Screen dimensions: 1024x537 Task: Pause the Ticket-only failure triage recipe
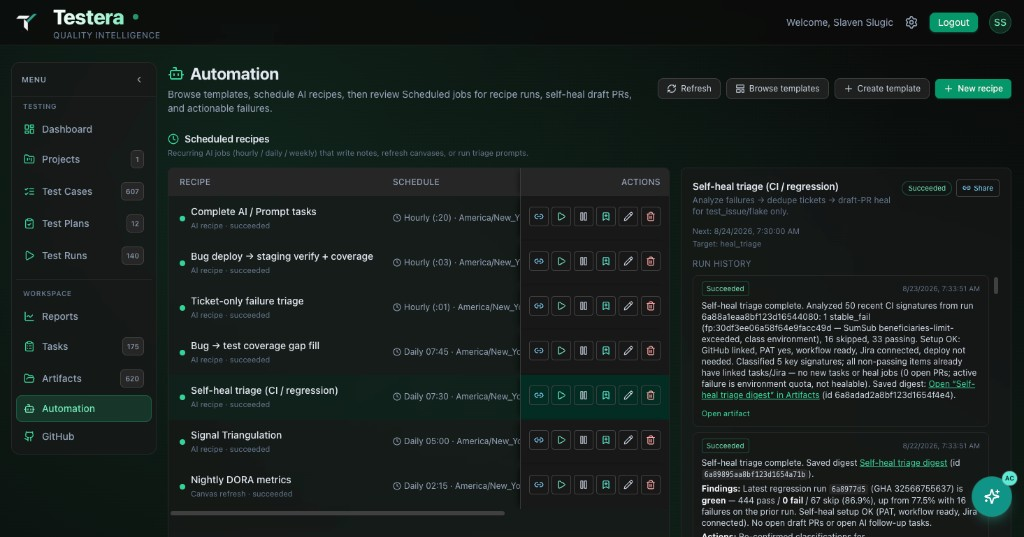pyautogui.click(x=583, y=306)
